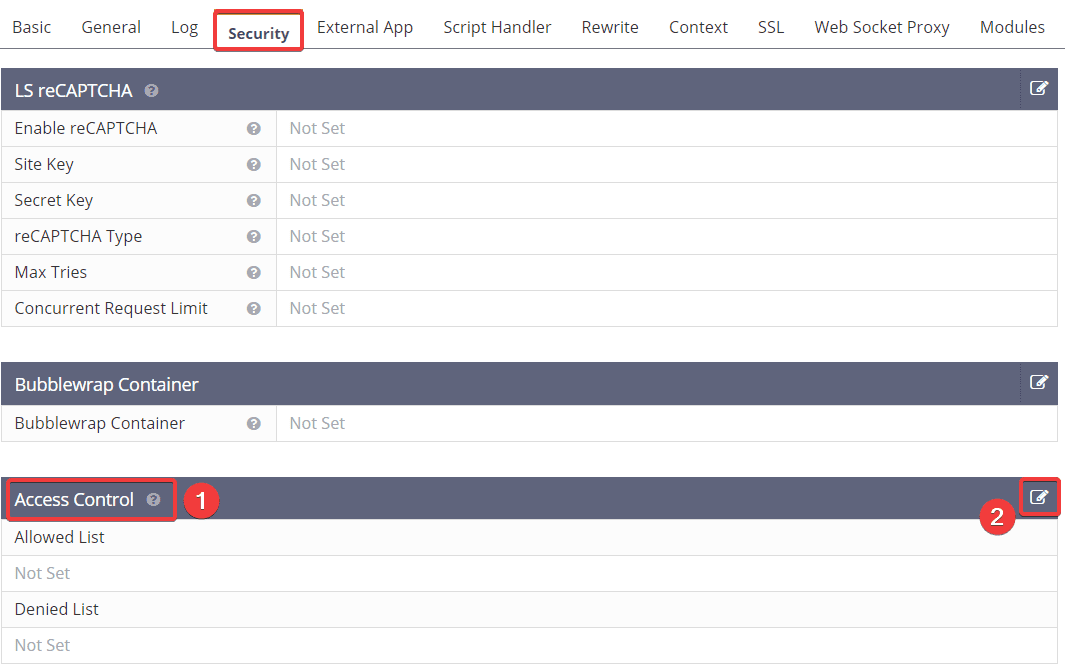Image resolution: width=1065 pixels, height=665 pixels.
Task: Open the Script Handler tab
Action: click(x=497, y=27)
